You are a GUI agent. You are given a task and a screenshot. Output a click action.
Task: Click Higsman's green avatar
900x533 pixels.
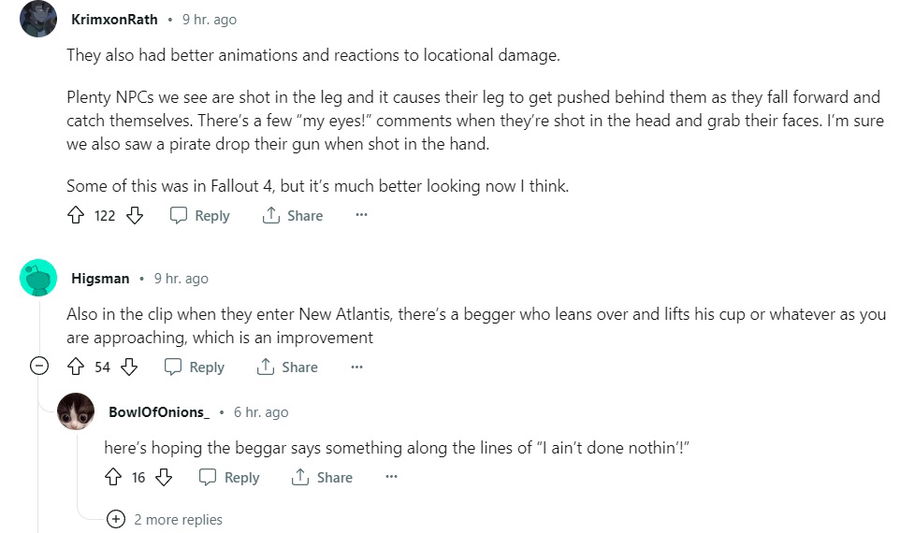point(38,278)
